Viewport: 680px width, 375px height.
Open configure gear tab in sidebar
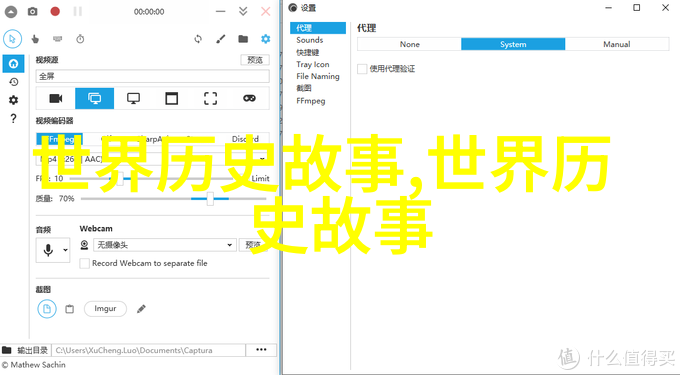coord(13,100)
